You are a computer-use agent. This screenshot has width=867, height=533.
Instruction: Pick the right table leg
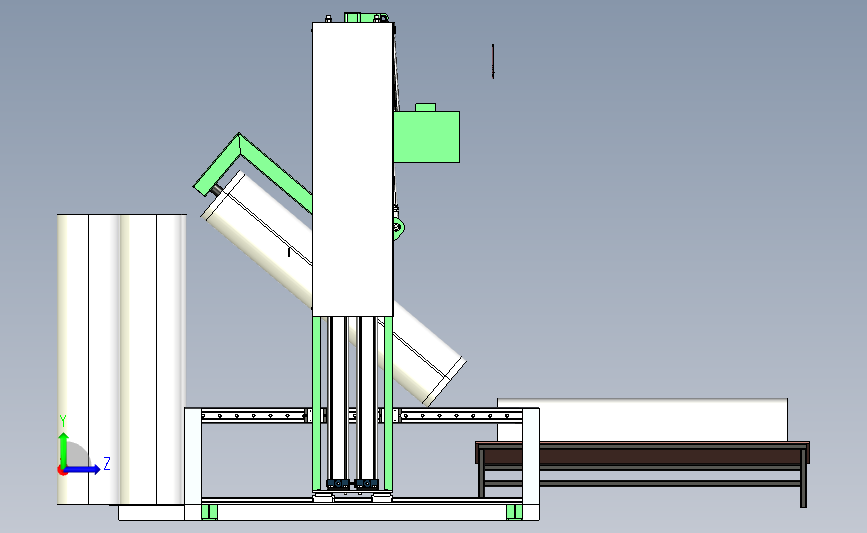pyautogui.click(x=804, y=478)
